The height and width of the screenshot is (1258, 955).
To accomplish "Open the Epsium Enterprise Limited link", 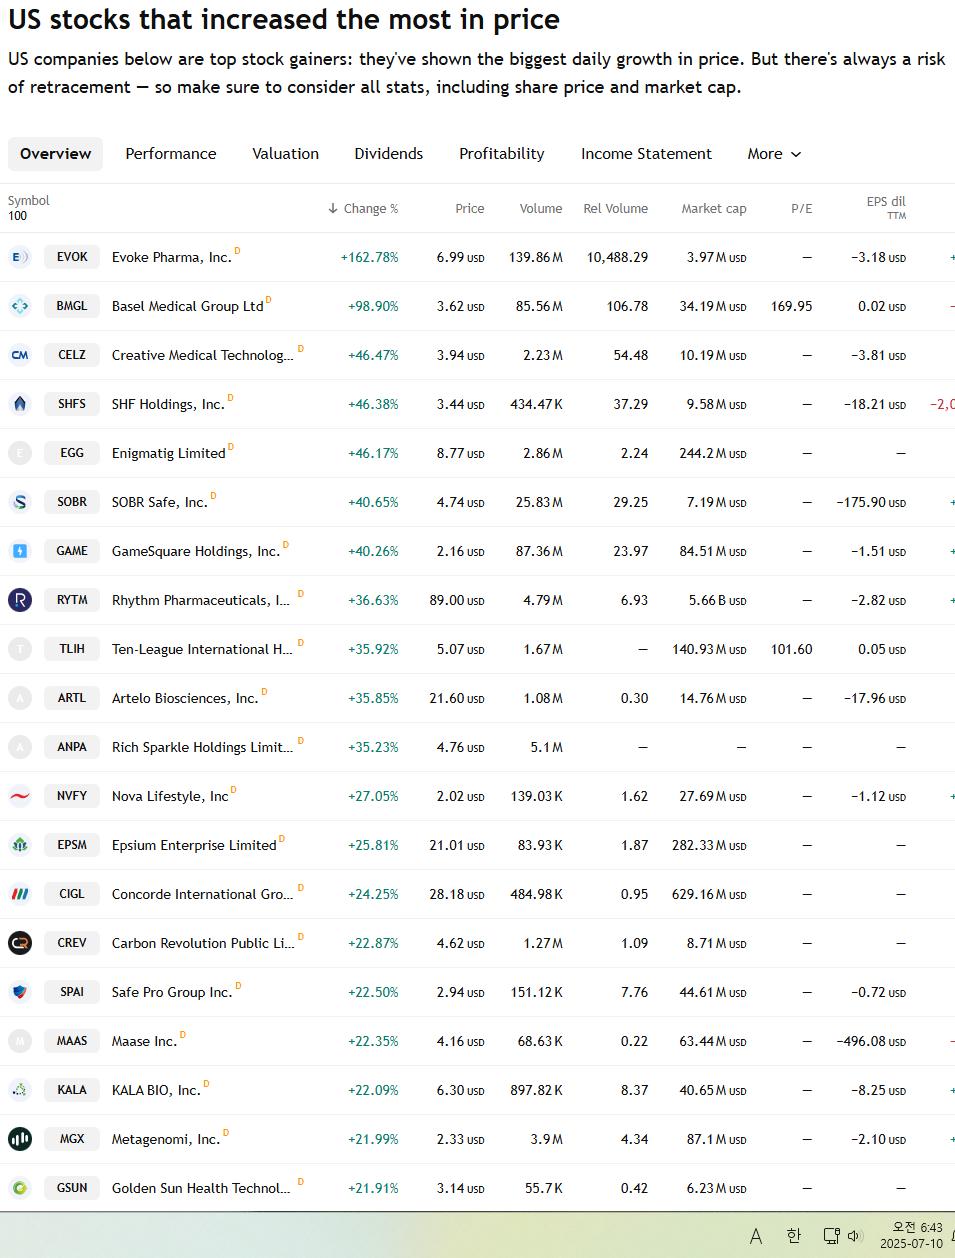I will [194, 845].
